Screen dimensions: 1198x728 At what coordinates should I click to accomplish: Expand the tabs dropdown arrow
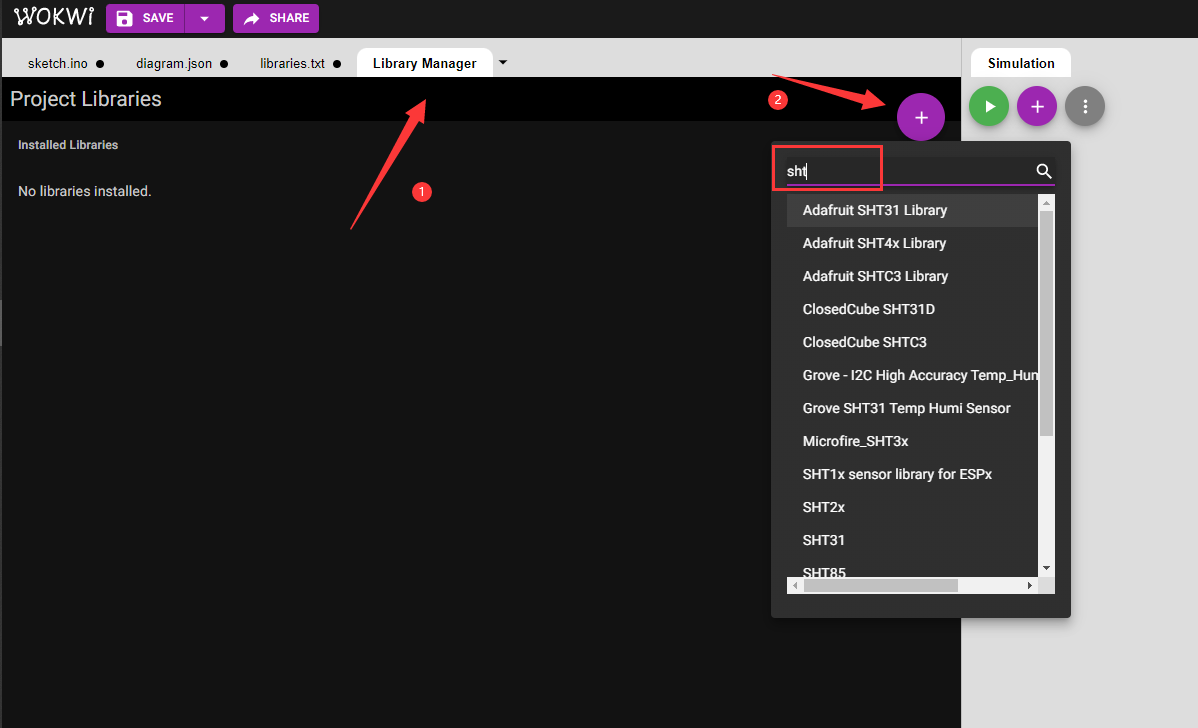pos(503,63)
